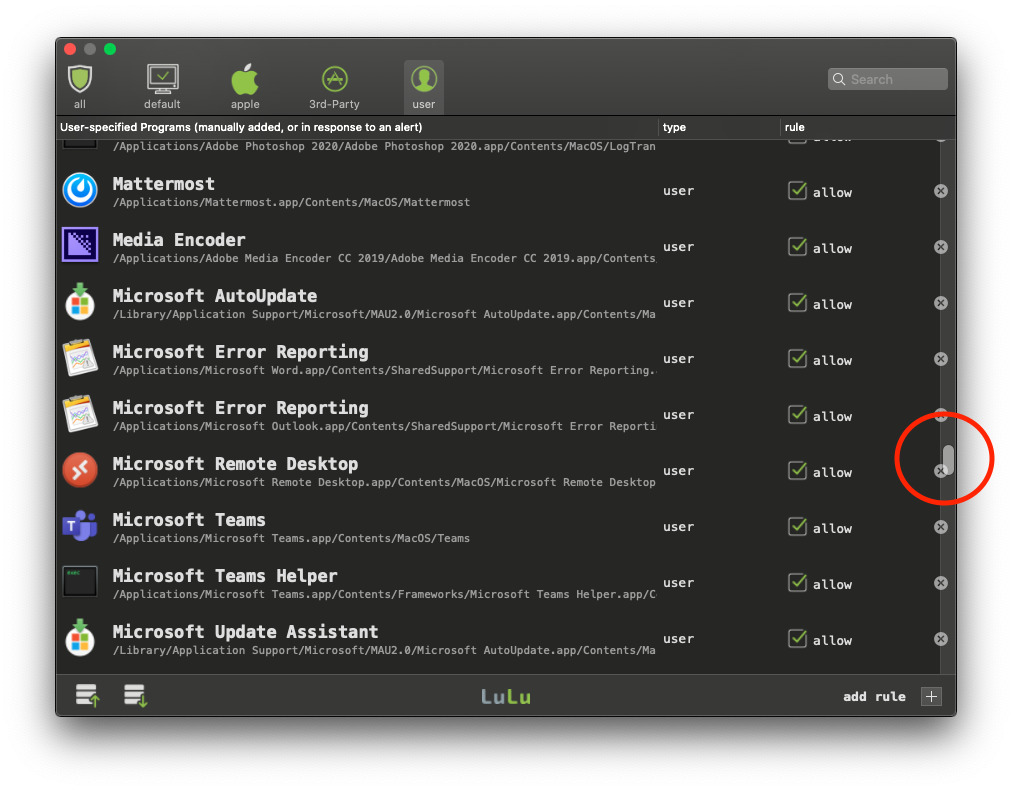This screenshot has width=1012, height=790.
Task: Delete the Microsoft Teams Helper rule
Action: [x=941, y=583]
